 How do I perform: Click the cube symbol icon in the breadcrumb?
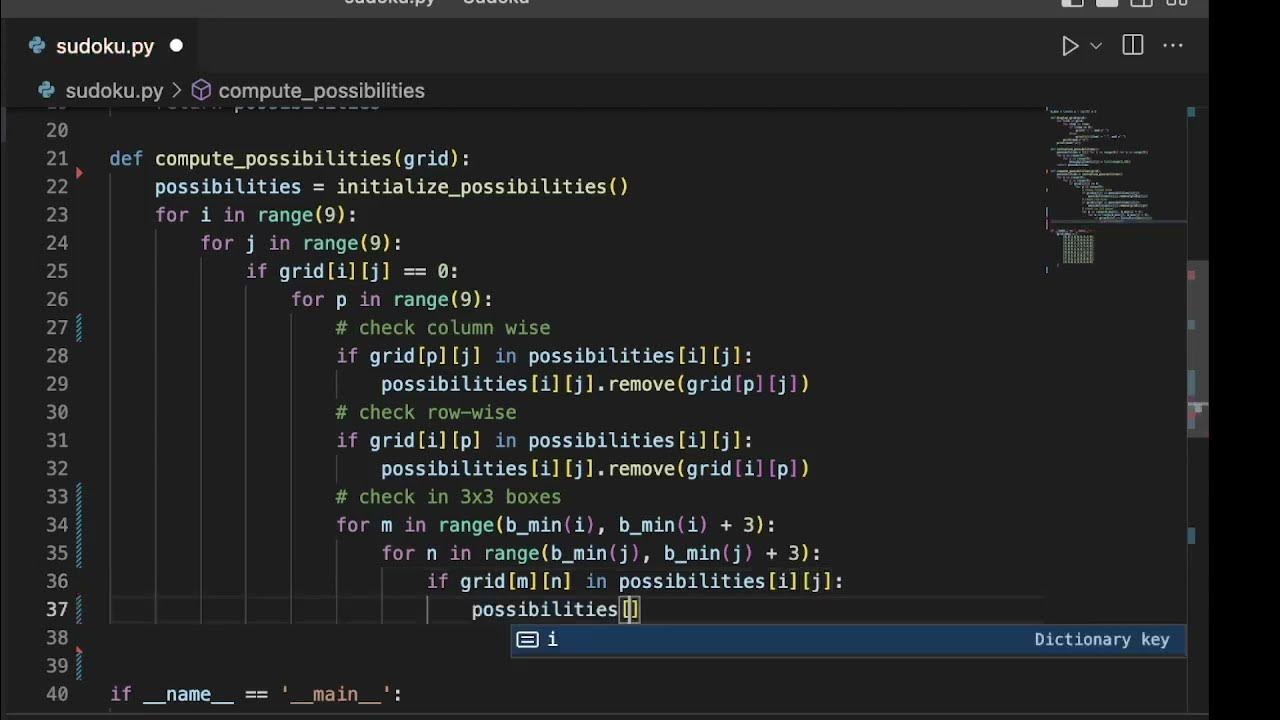201,91
